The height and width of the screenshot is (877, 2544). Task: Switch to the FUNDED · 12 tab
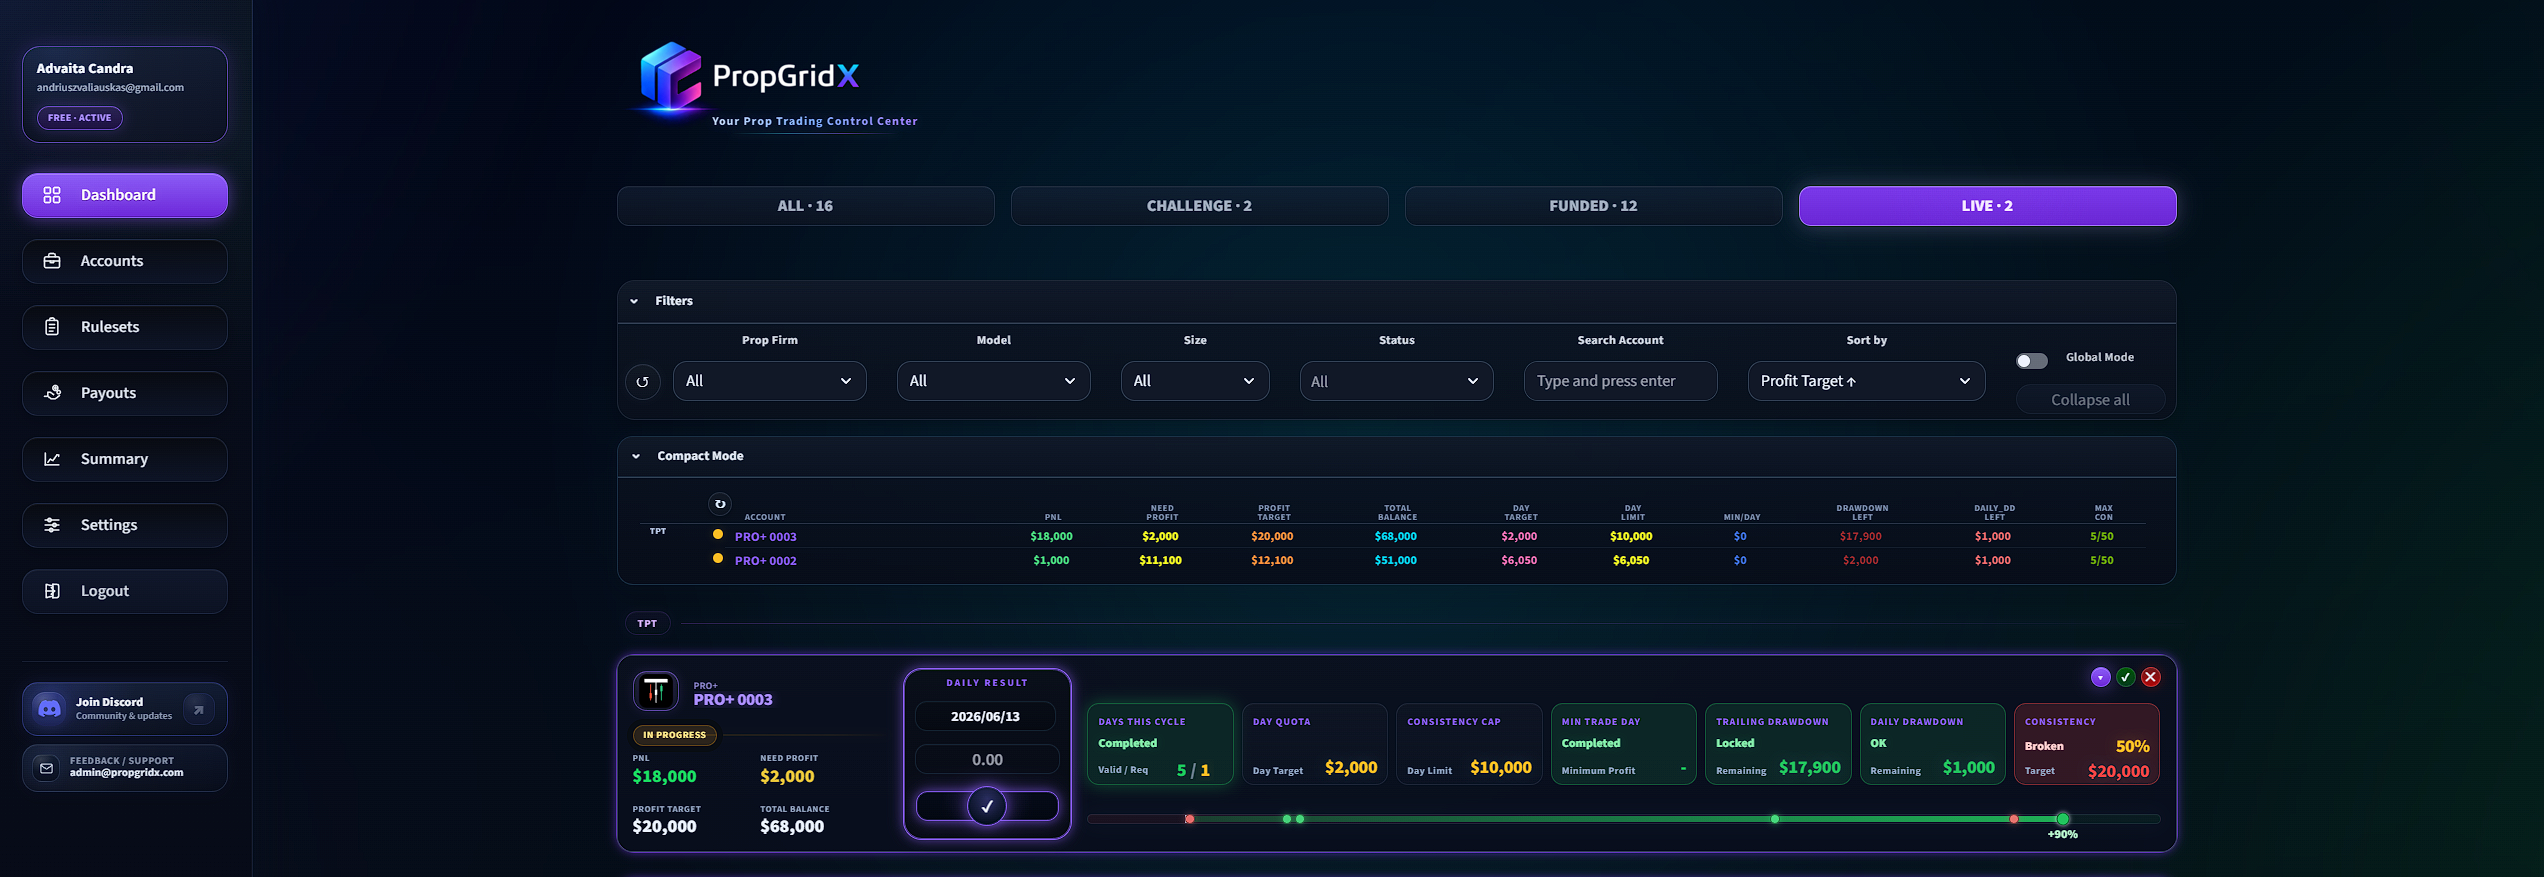coord(1593,206)
